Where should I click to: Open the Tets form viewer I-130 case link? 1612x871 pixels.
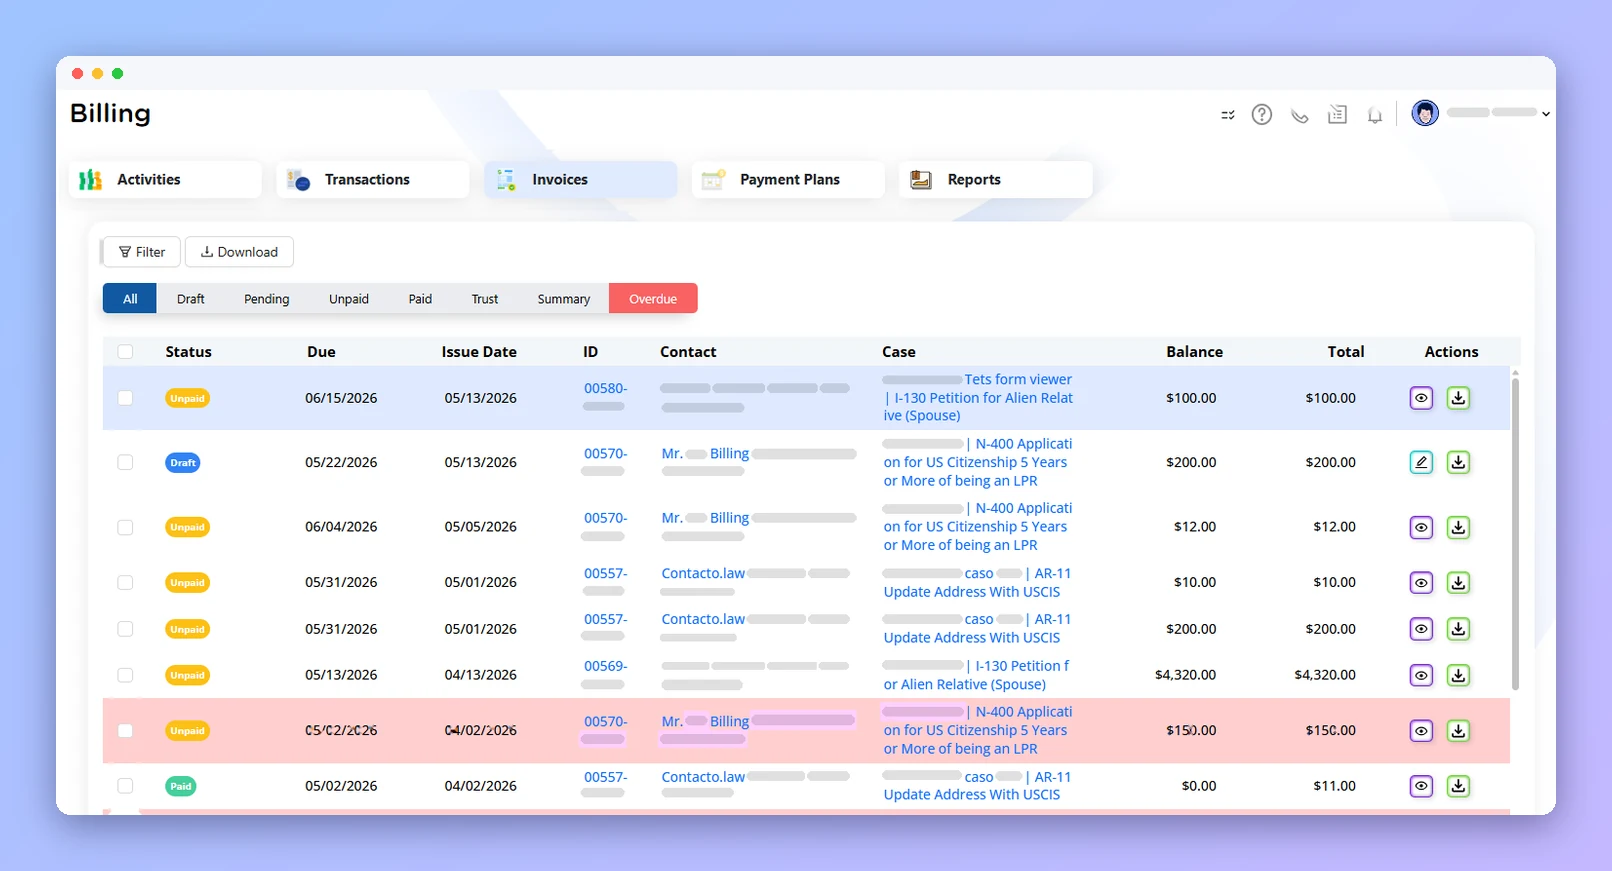(x=978, y=398)
